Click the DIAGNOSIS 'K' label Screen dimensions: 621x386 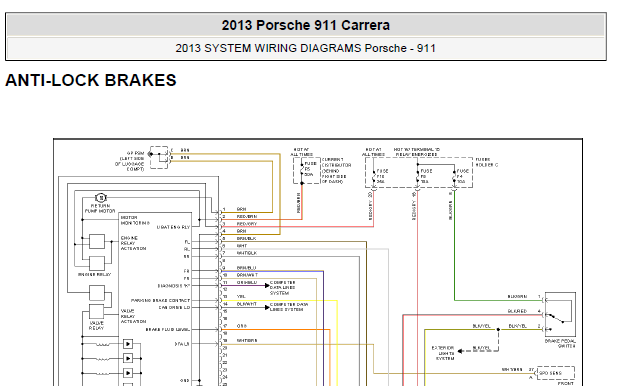[x=174, y=285]
